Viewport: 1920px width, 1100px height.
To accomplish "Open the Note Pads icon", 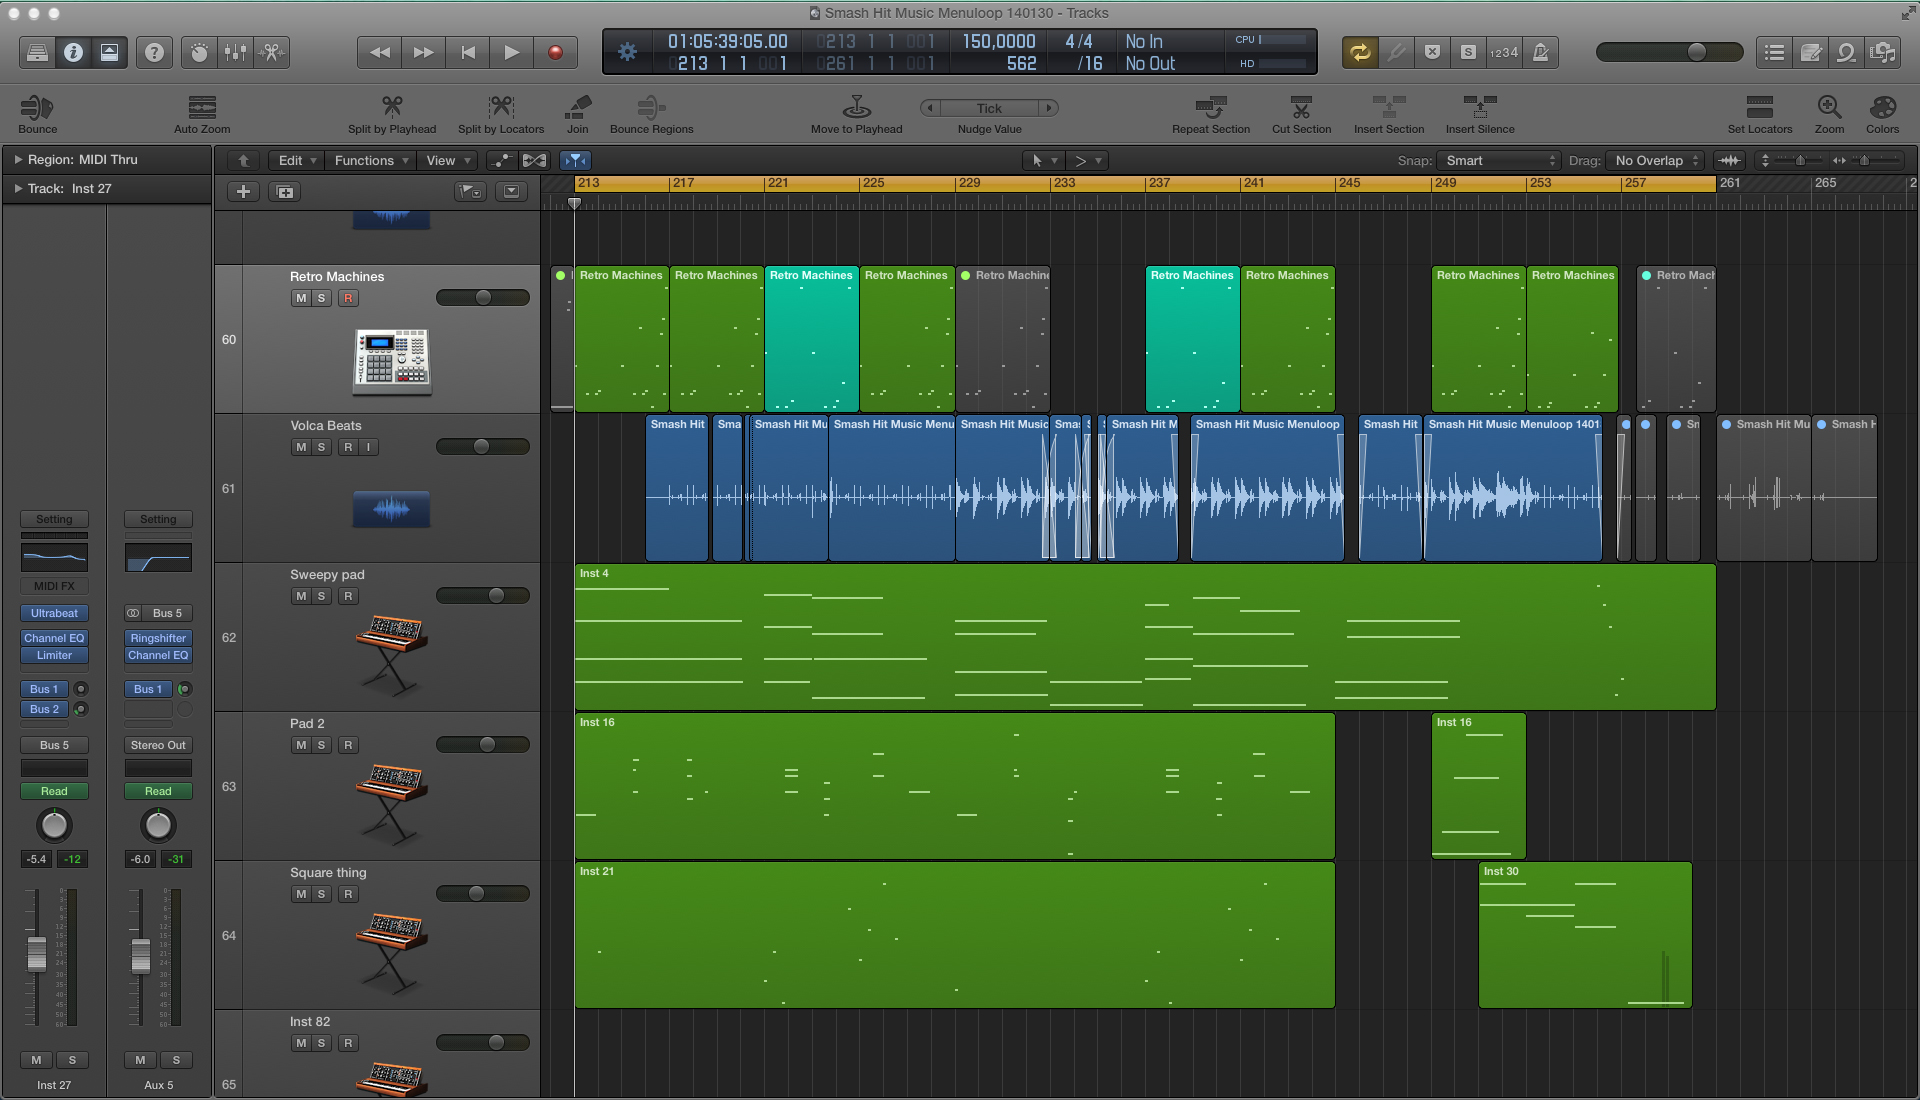I will click(x=1811, y=52).
